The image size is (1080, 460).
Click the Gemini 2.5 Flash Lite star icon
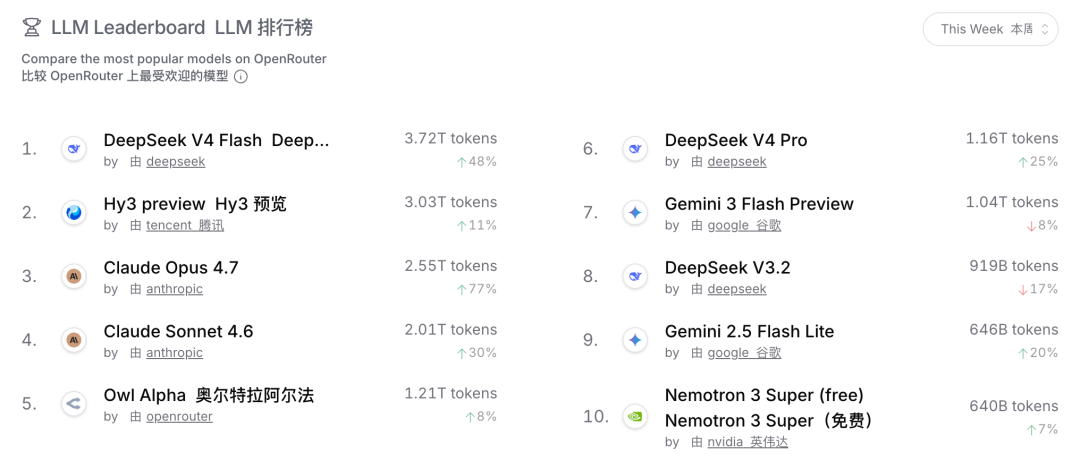pos(634,339)
